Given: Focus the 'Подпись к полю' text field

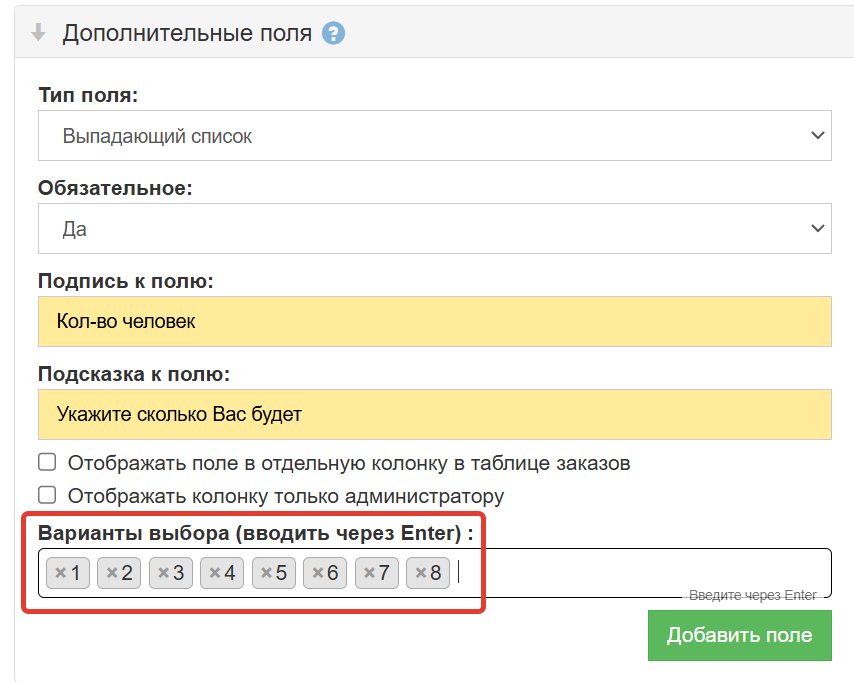Looking at the screenshot, I should 435,321.
